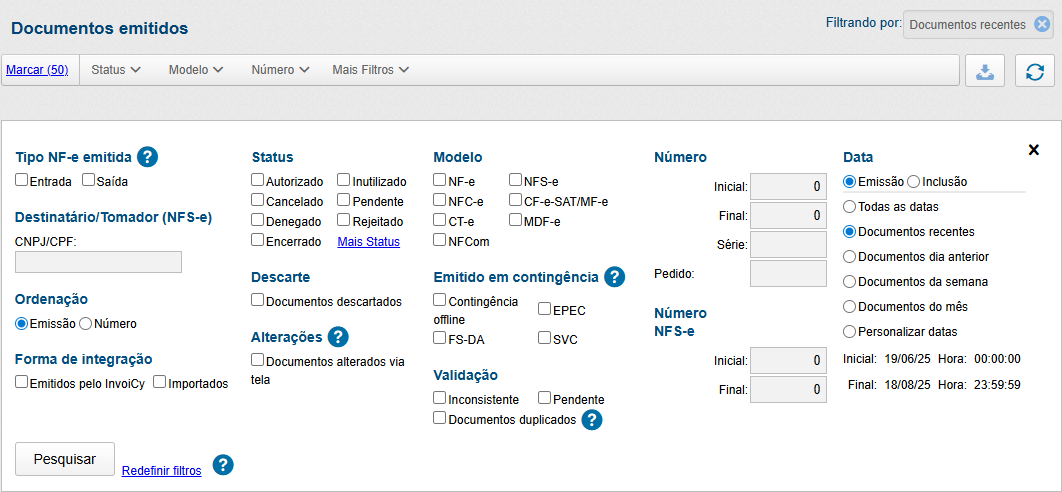
Task: Expand the Mais Filtros dropdown
Action: [370, 70]
